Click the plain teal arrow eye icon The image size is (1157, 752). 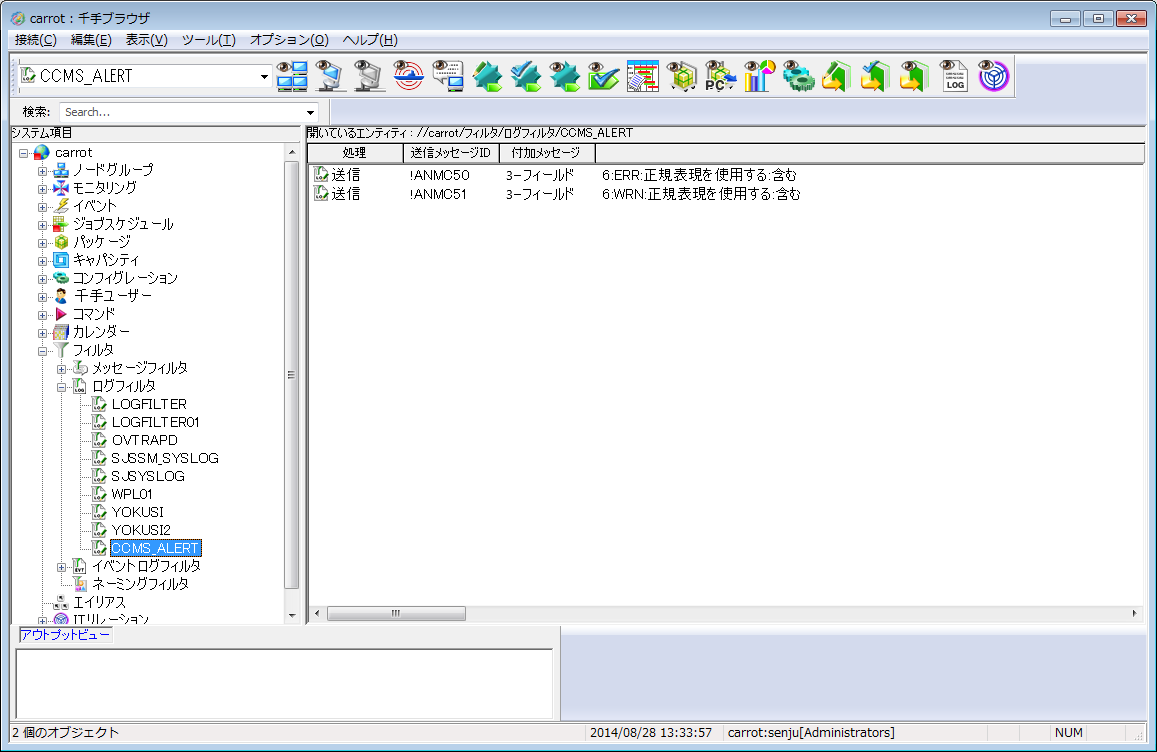pos(564,76)
